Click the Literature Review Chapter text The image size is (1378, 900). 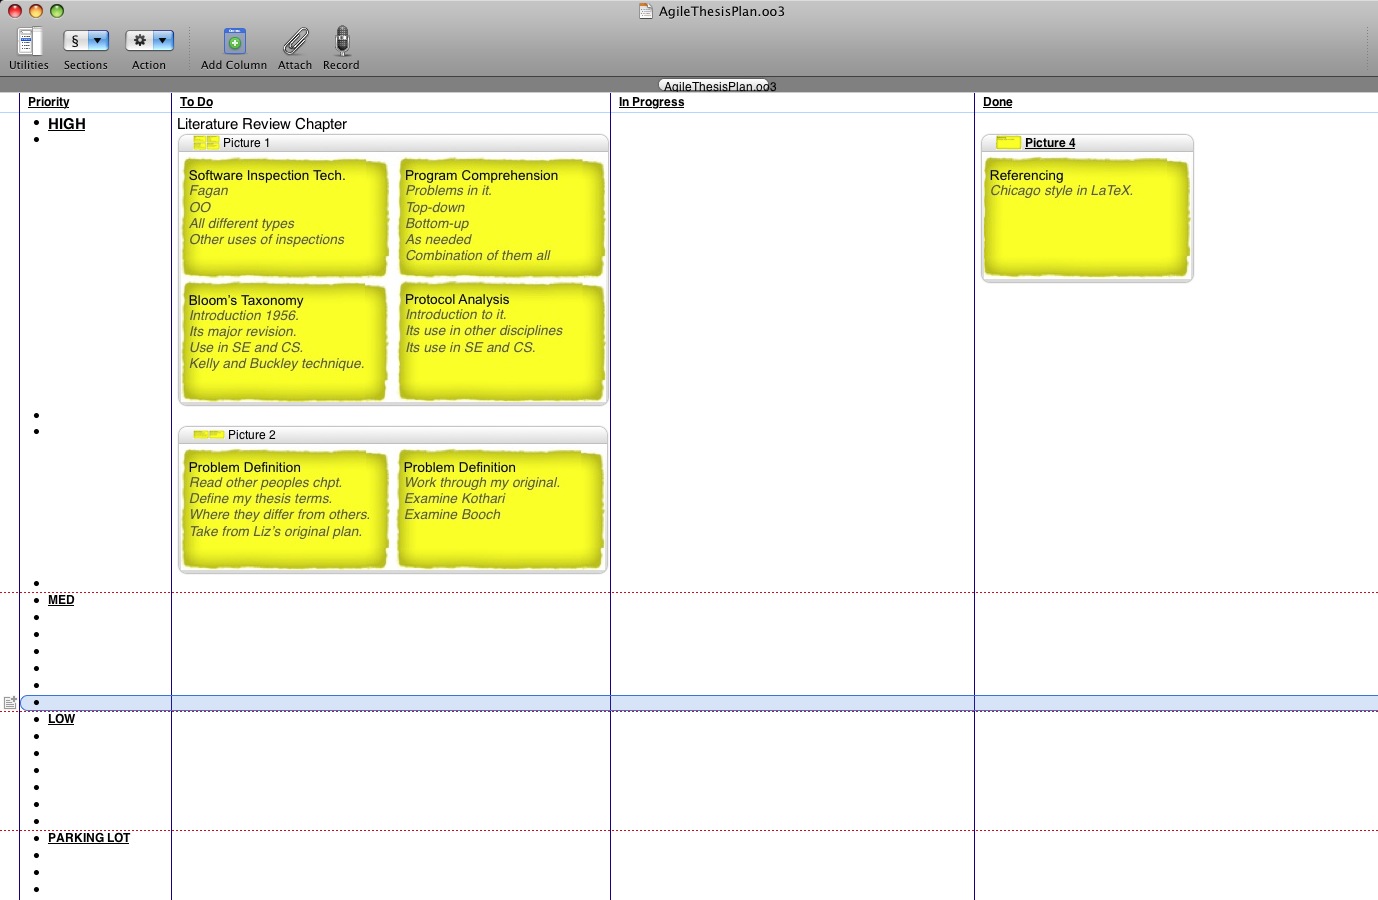262,124
